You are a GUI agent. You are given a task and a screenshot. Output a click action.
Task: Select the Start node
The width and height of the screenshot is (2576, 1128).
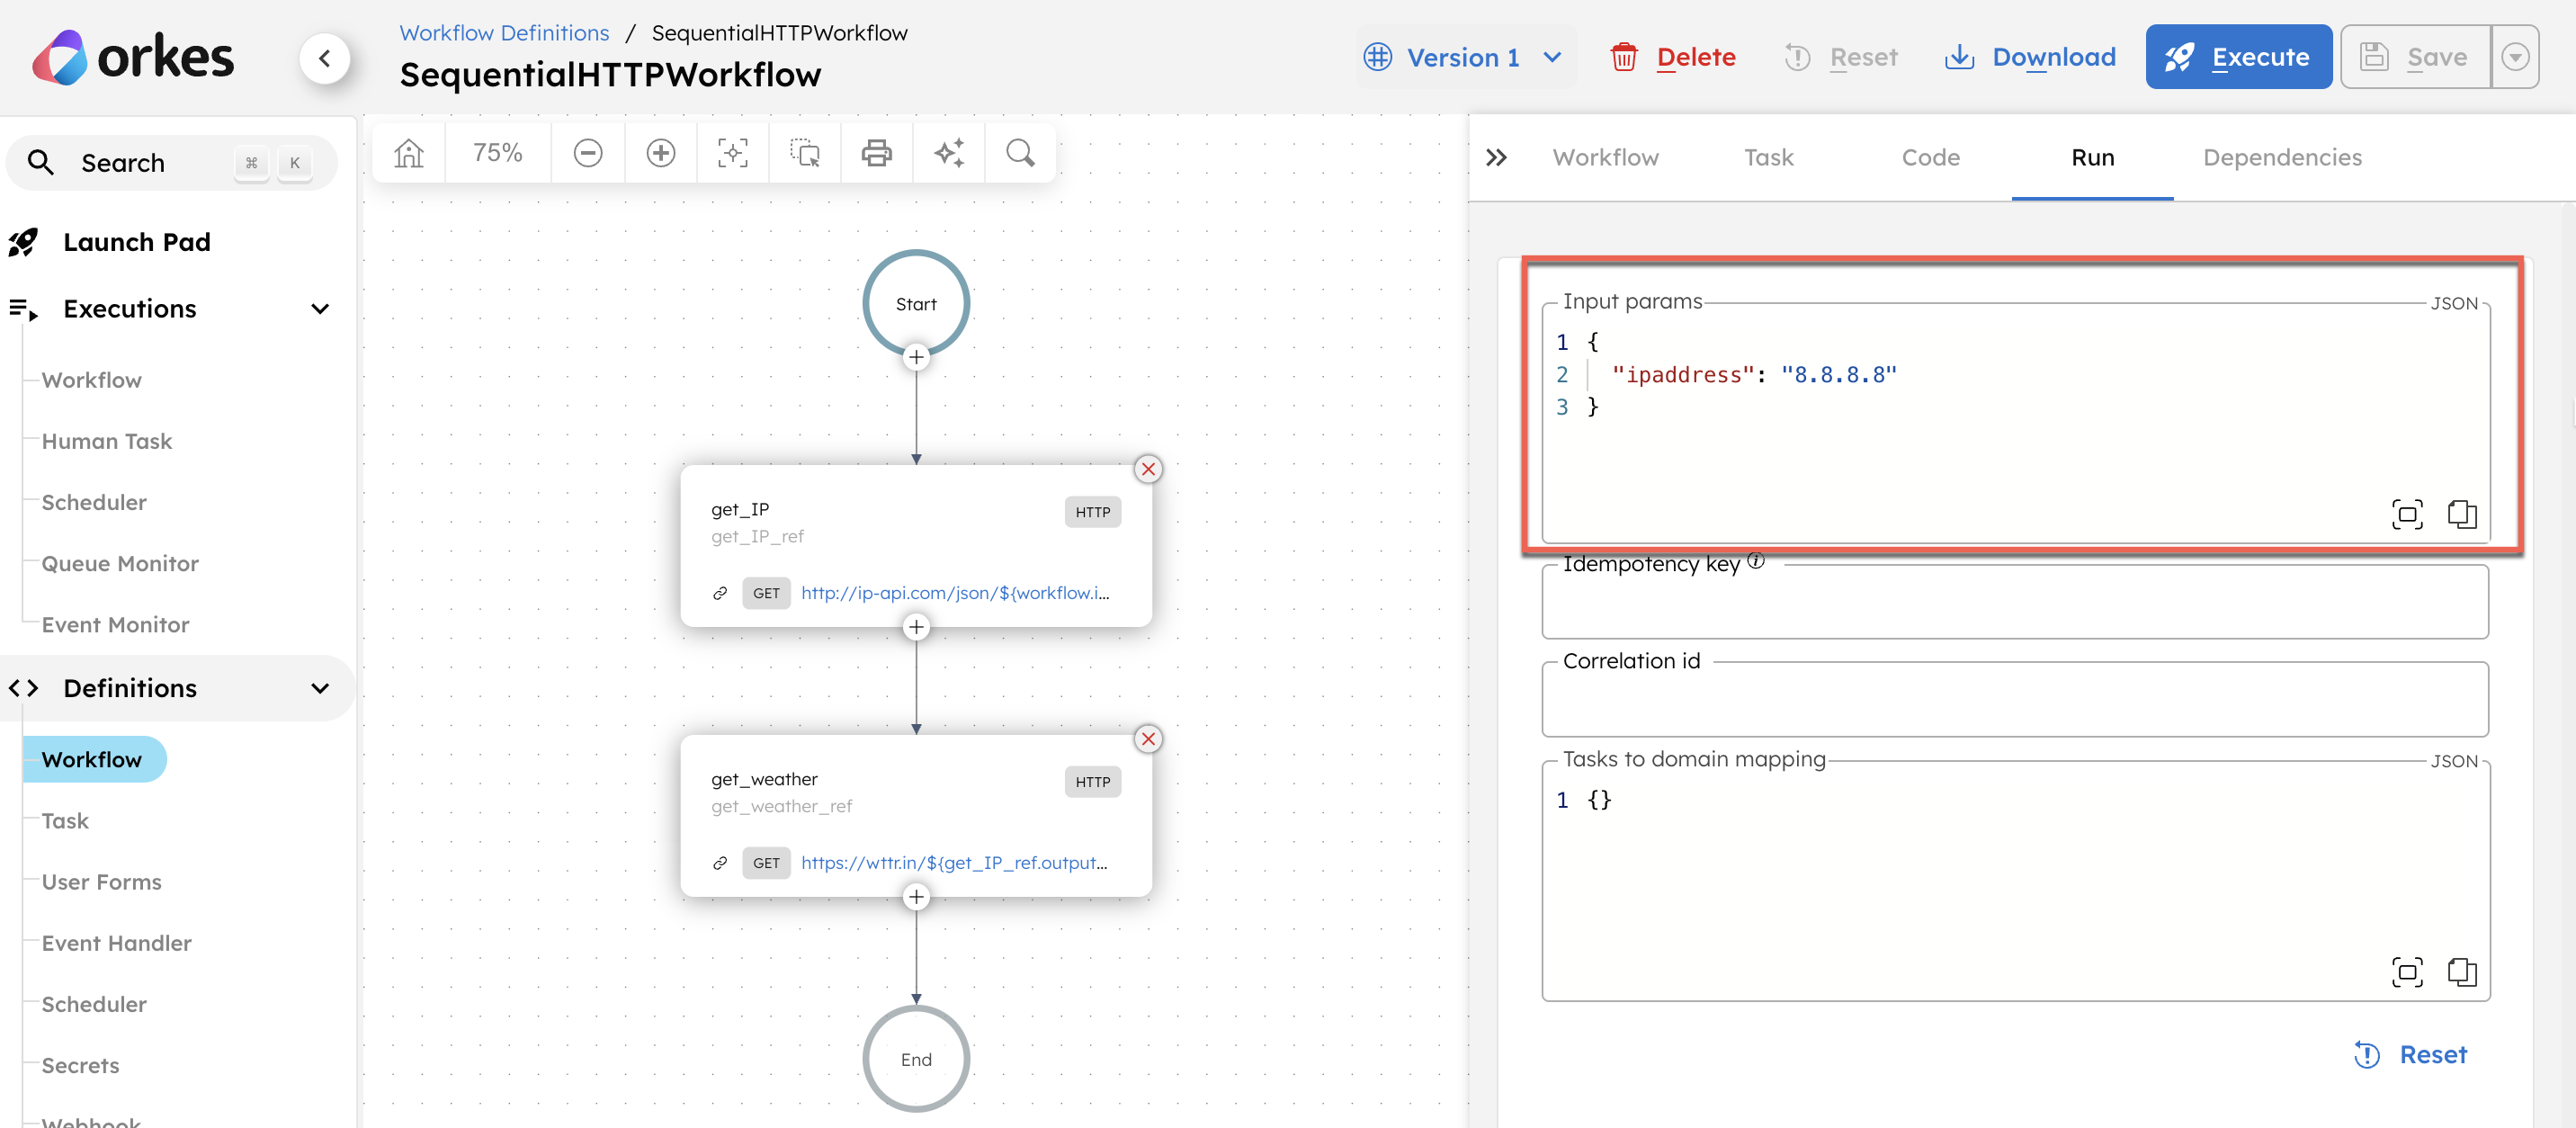point(916,303)
